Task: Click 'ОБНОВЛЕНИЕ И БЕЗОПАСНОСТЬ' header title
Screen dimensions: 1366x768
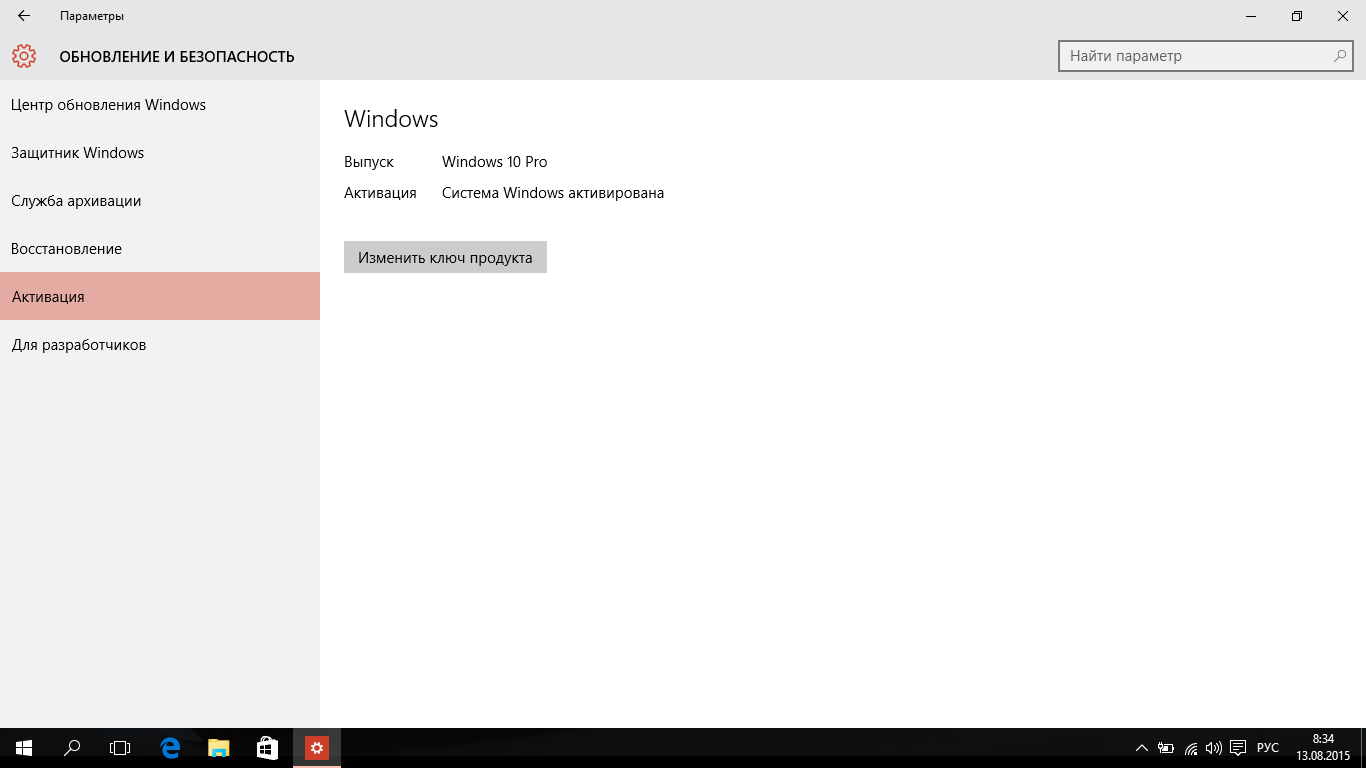Action: tap(177, 57)
